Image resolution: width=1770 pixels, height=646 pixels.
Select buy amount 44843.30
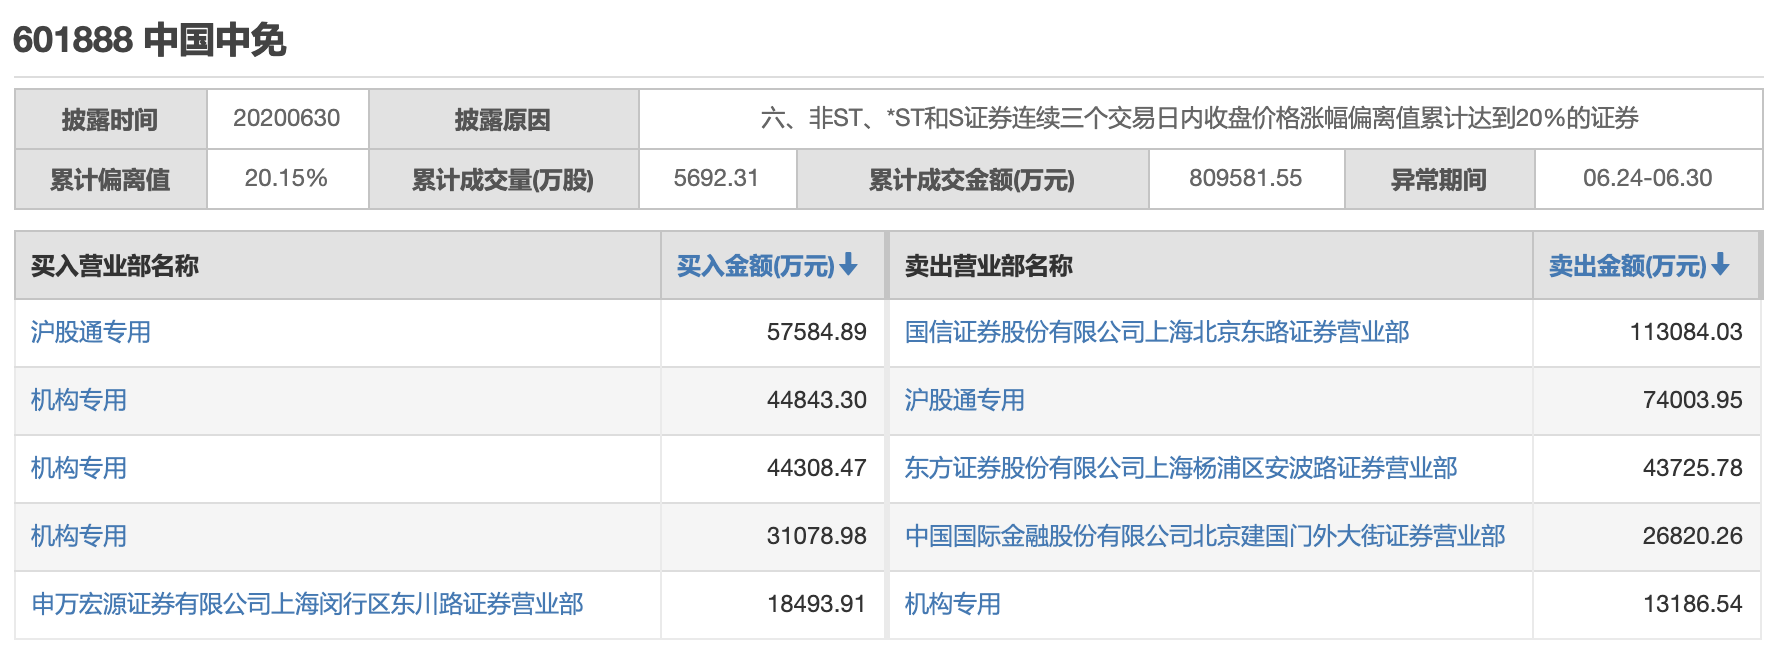[817, 400]
